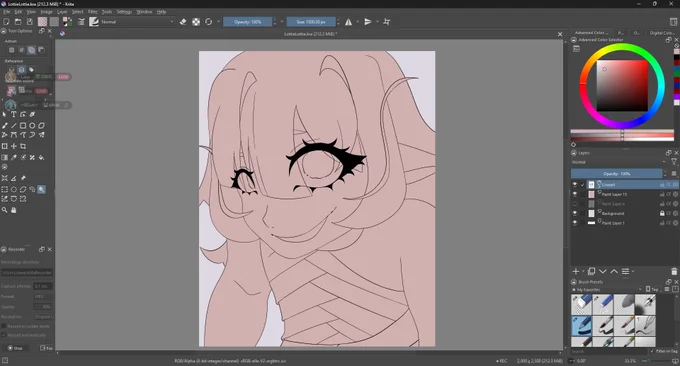Image resolution: width=680 pixels, height=366 pixels.
Task: Hide the Lineart layer
Action: tap(575, 185)
